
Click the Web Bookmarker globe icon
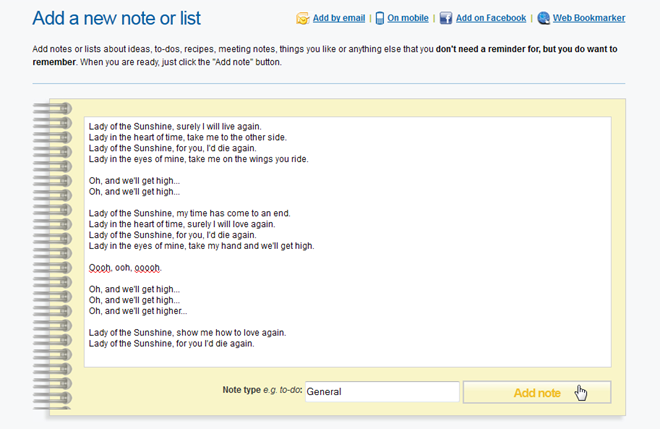[543, 18]
